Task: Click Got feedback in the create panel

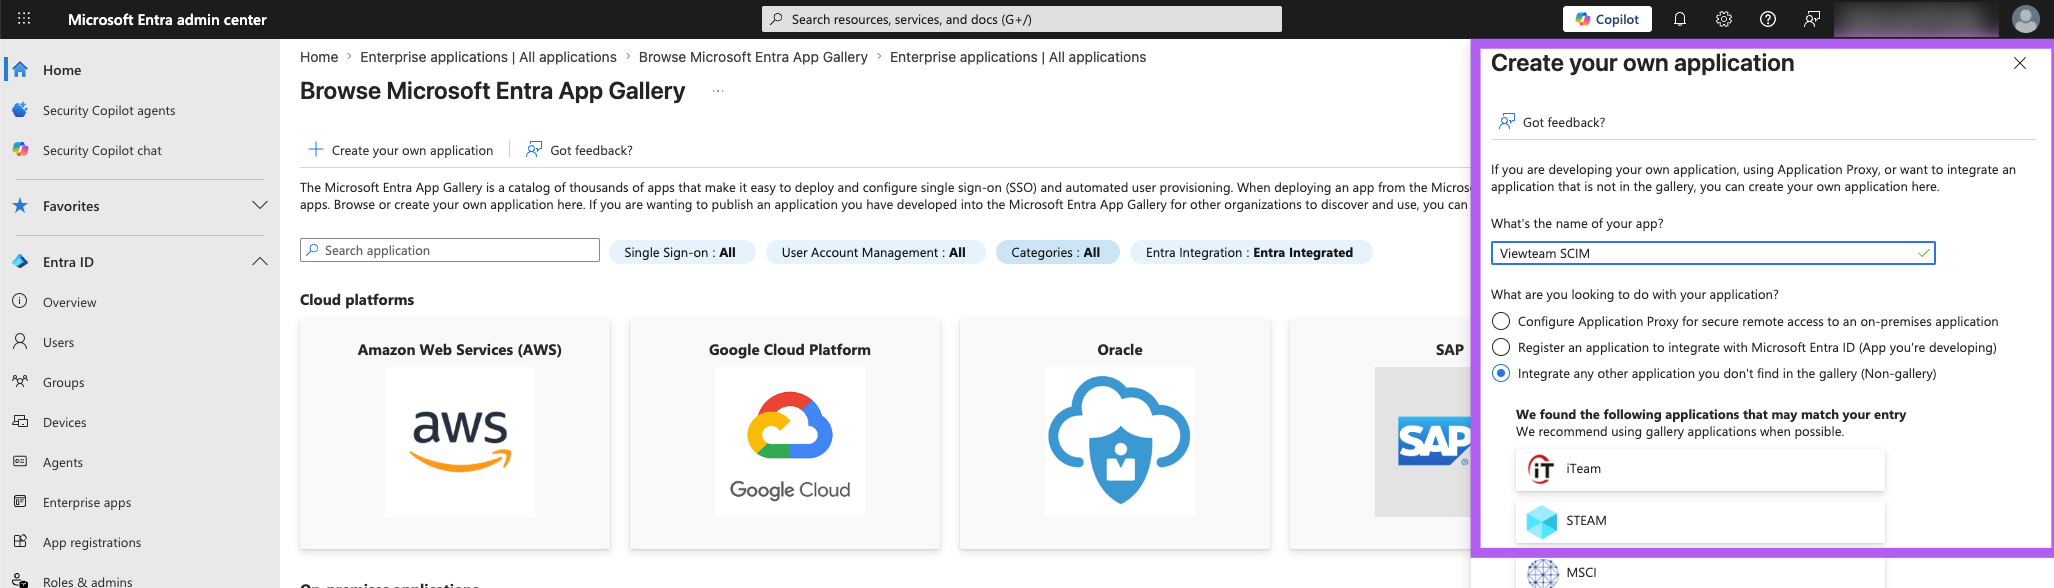Action: click(x=1552, y=122)
